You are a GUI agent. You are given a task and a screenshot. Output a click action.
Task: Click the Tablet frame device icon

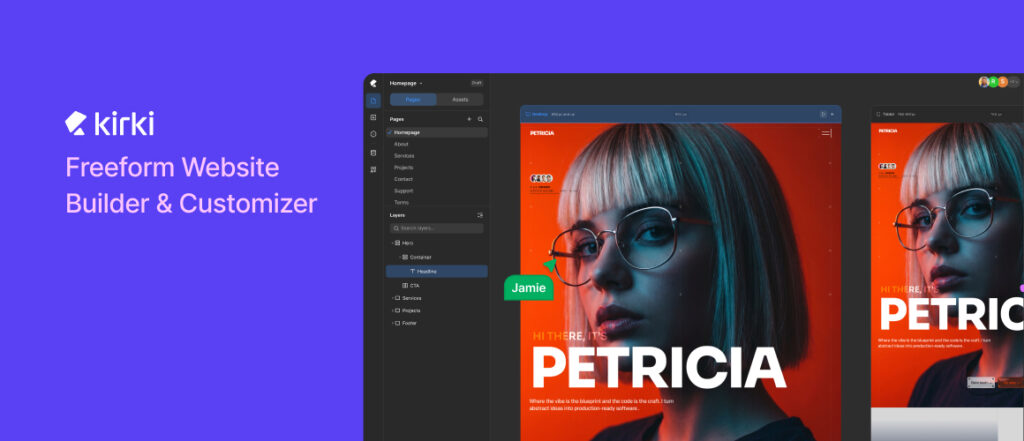[878, 114]
